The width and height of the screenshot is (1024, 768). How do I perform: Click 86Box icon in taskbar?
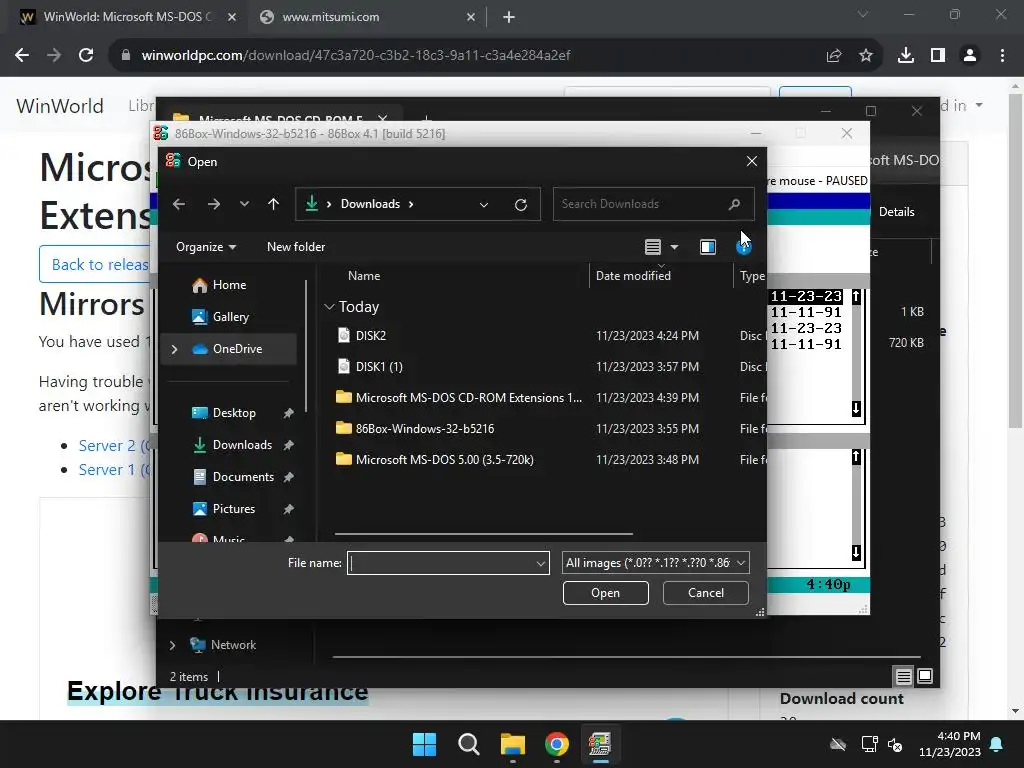[x=600, y=744]
